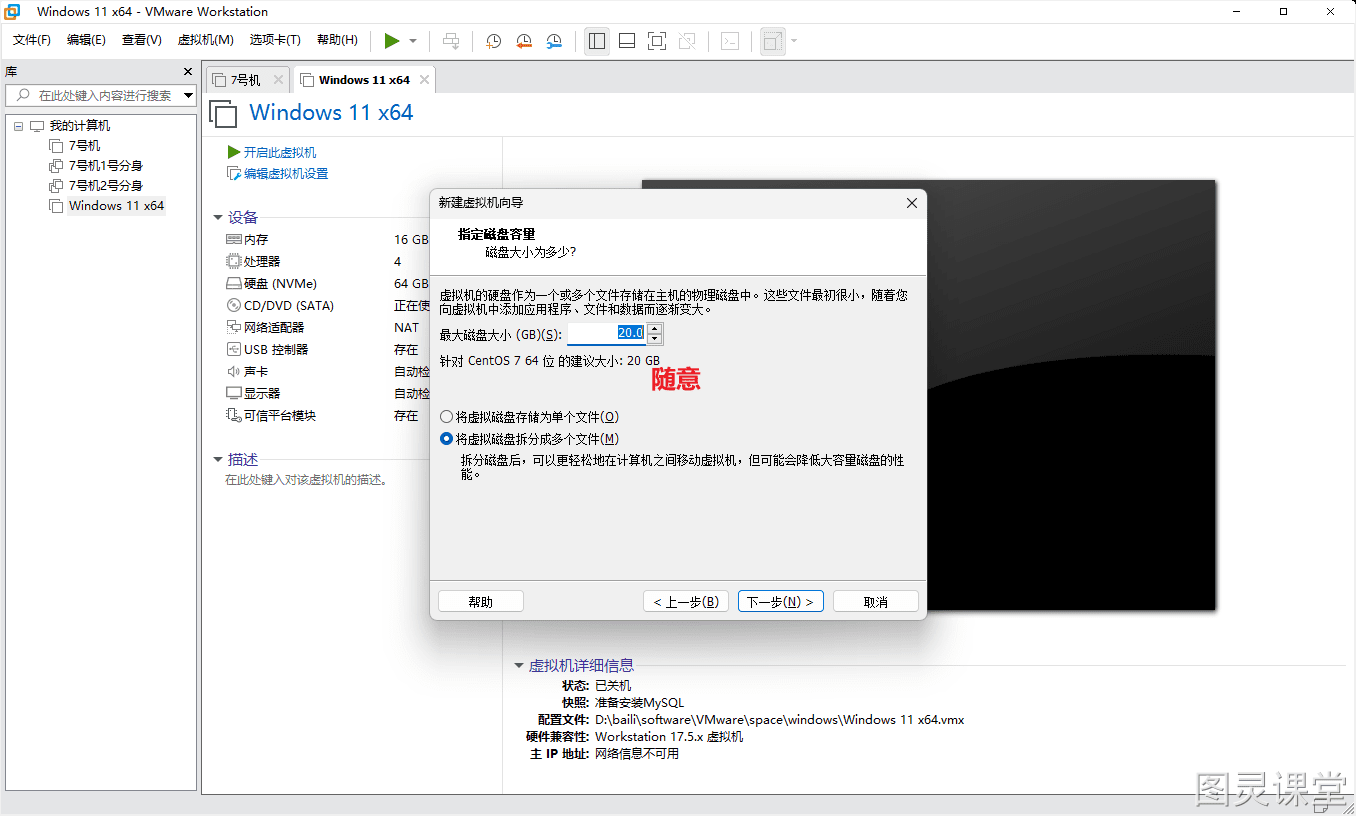Image resolution: width=1356 pixels, height=816 pixels.
Task: Click the 取消 cancel button
Action: click(x=875, y=602)
